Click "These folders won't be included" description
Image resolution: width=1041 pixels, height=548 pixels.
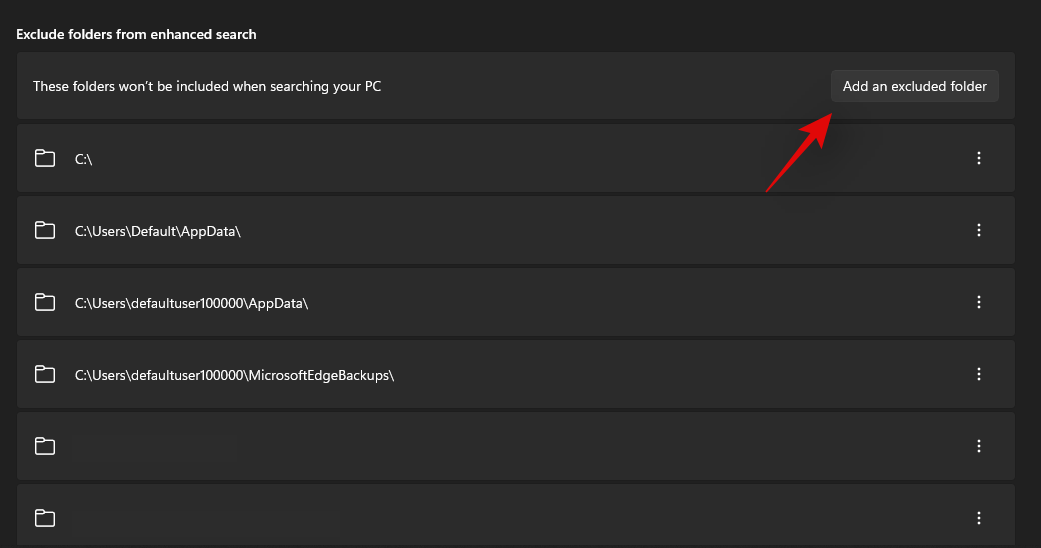(x=207, y=86)
